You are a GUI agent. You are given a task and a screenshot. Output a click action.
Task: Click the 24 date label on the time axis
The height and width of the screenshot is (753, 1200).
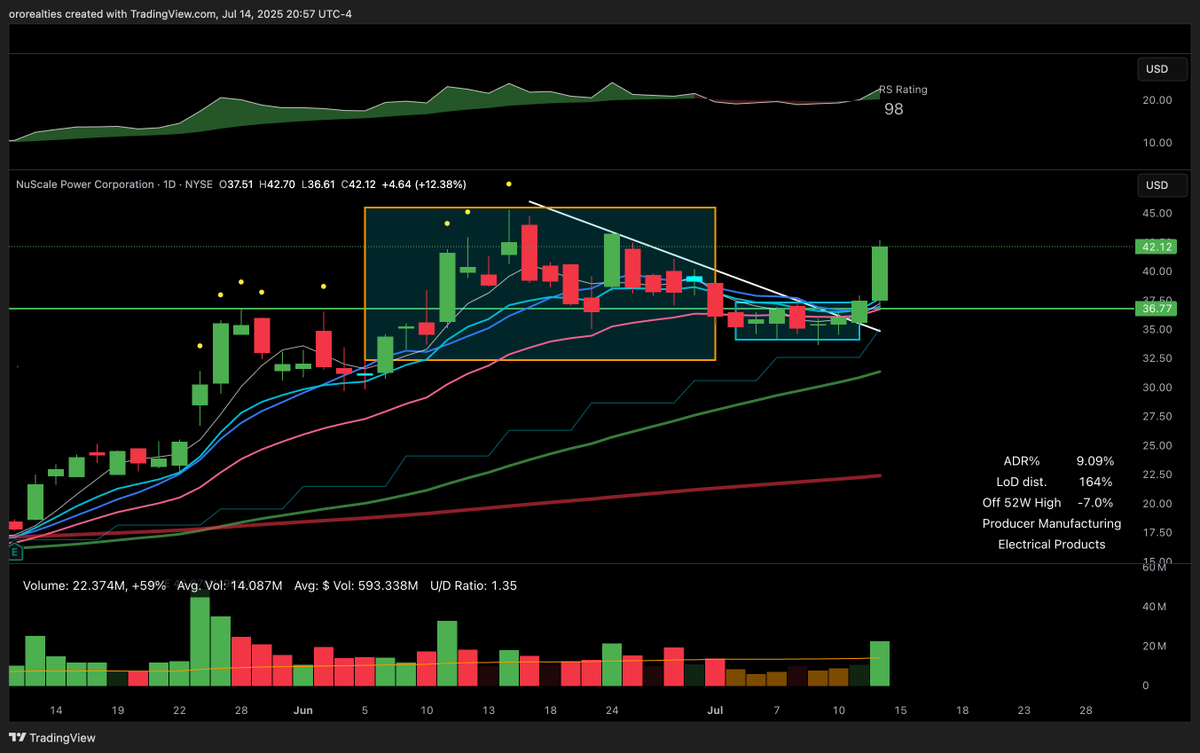click(x=612, y=709)
